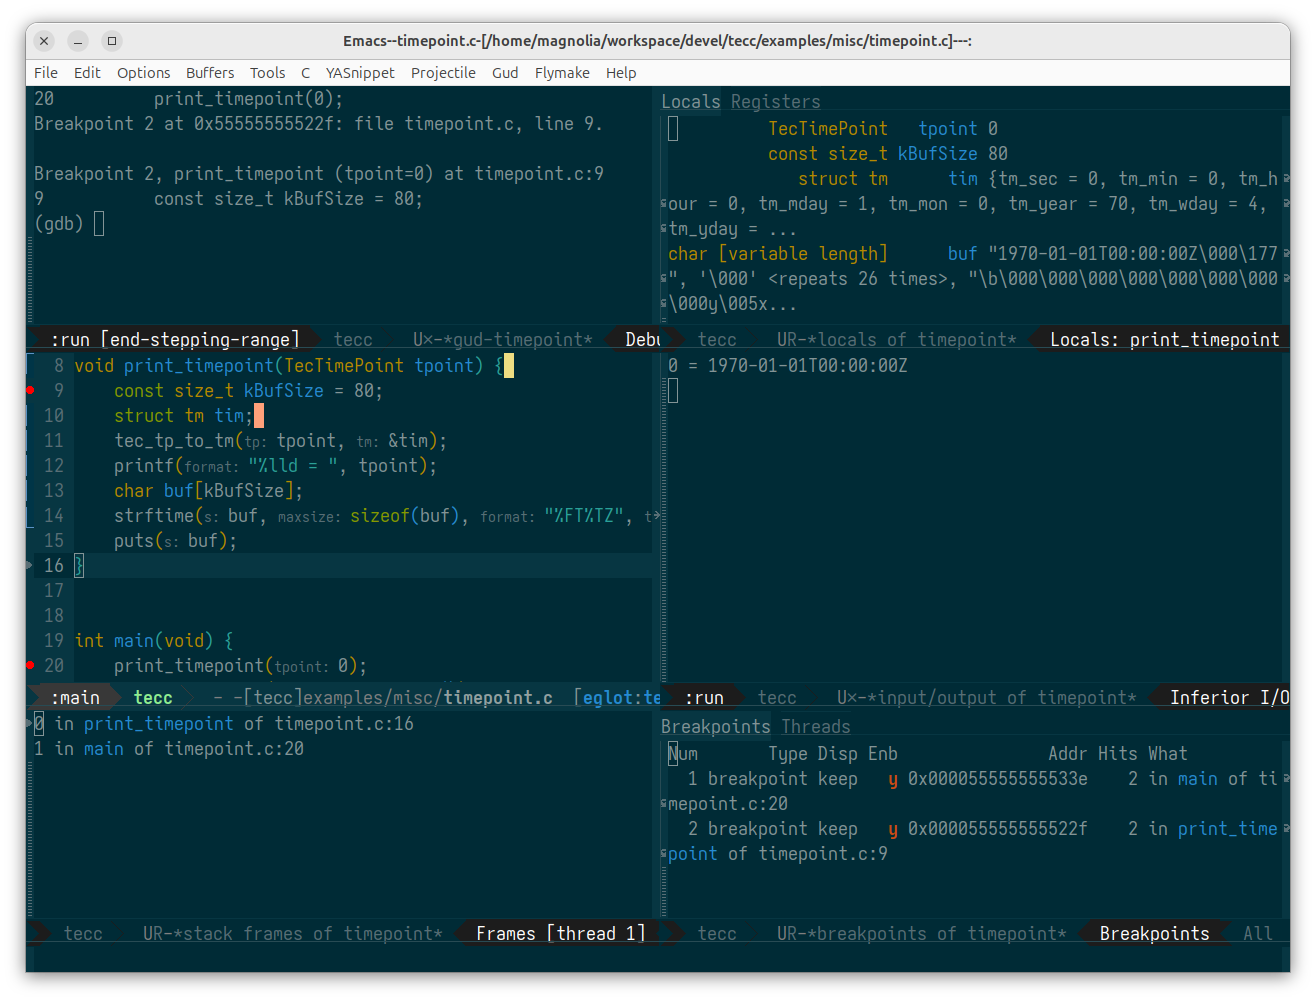Click the Locals: print_timepoint mode-line label

point(1164,340)
